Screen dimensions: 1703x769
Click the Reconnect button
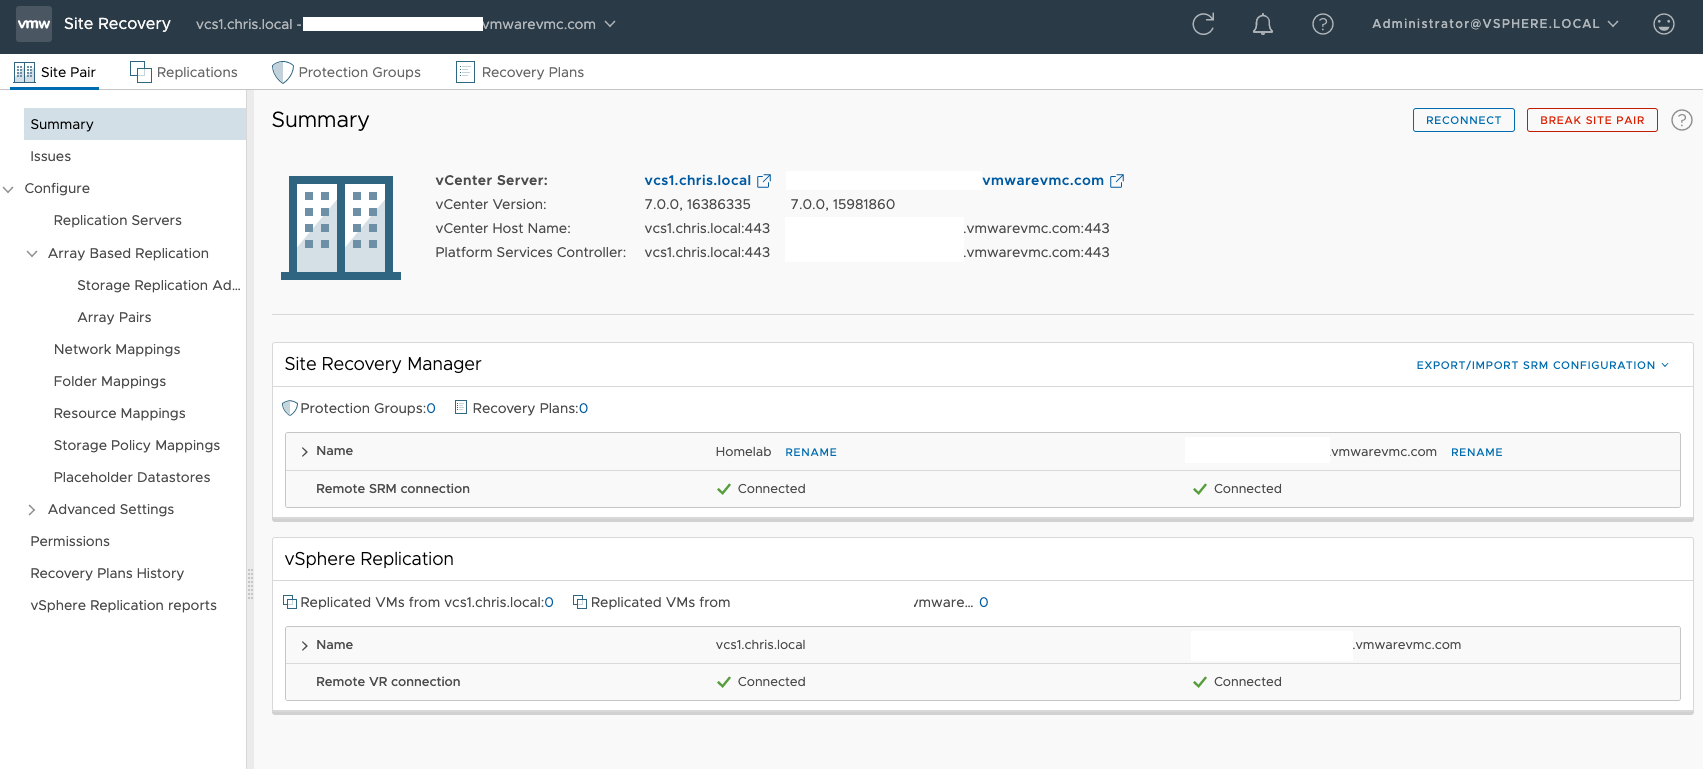(x=1463, y=120)
